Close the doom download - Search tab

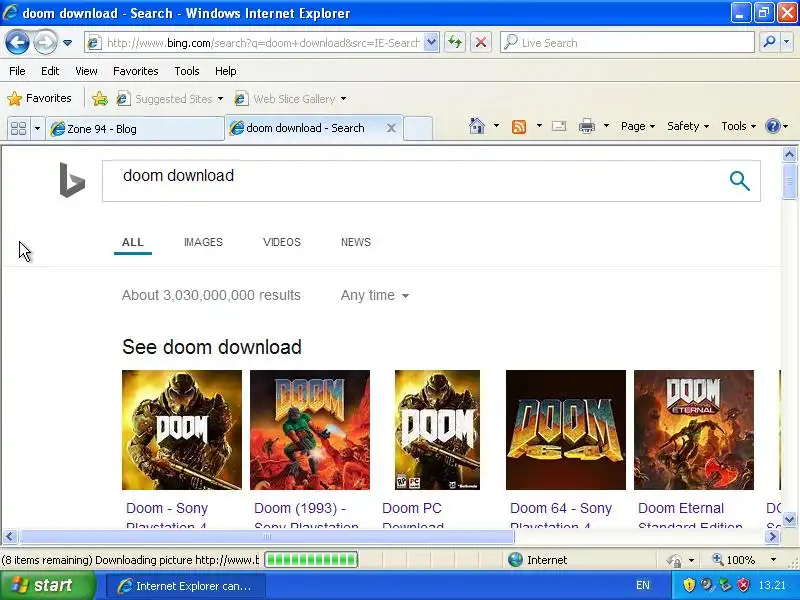click(x=391, y=128)
